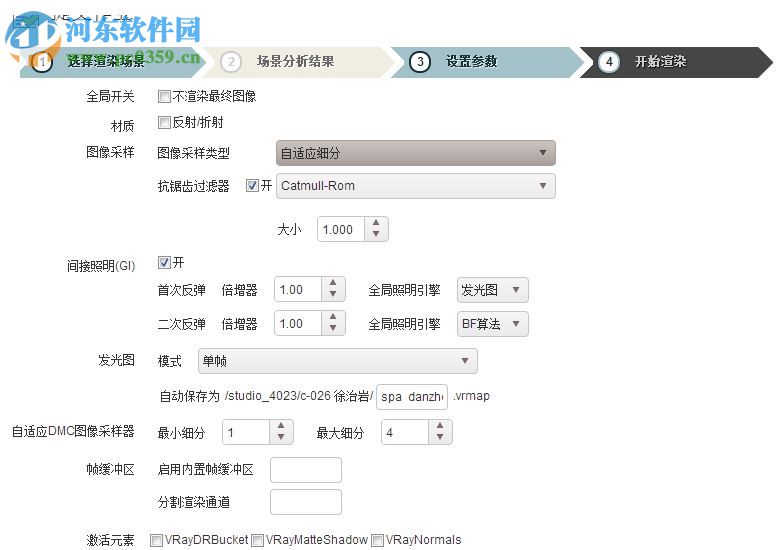This screenshot has height=550, width=776.
Task: Toggle 反射/折射 material checkbox
Action: pos(164,122)
